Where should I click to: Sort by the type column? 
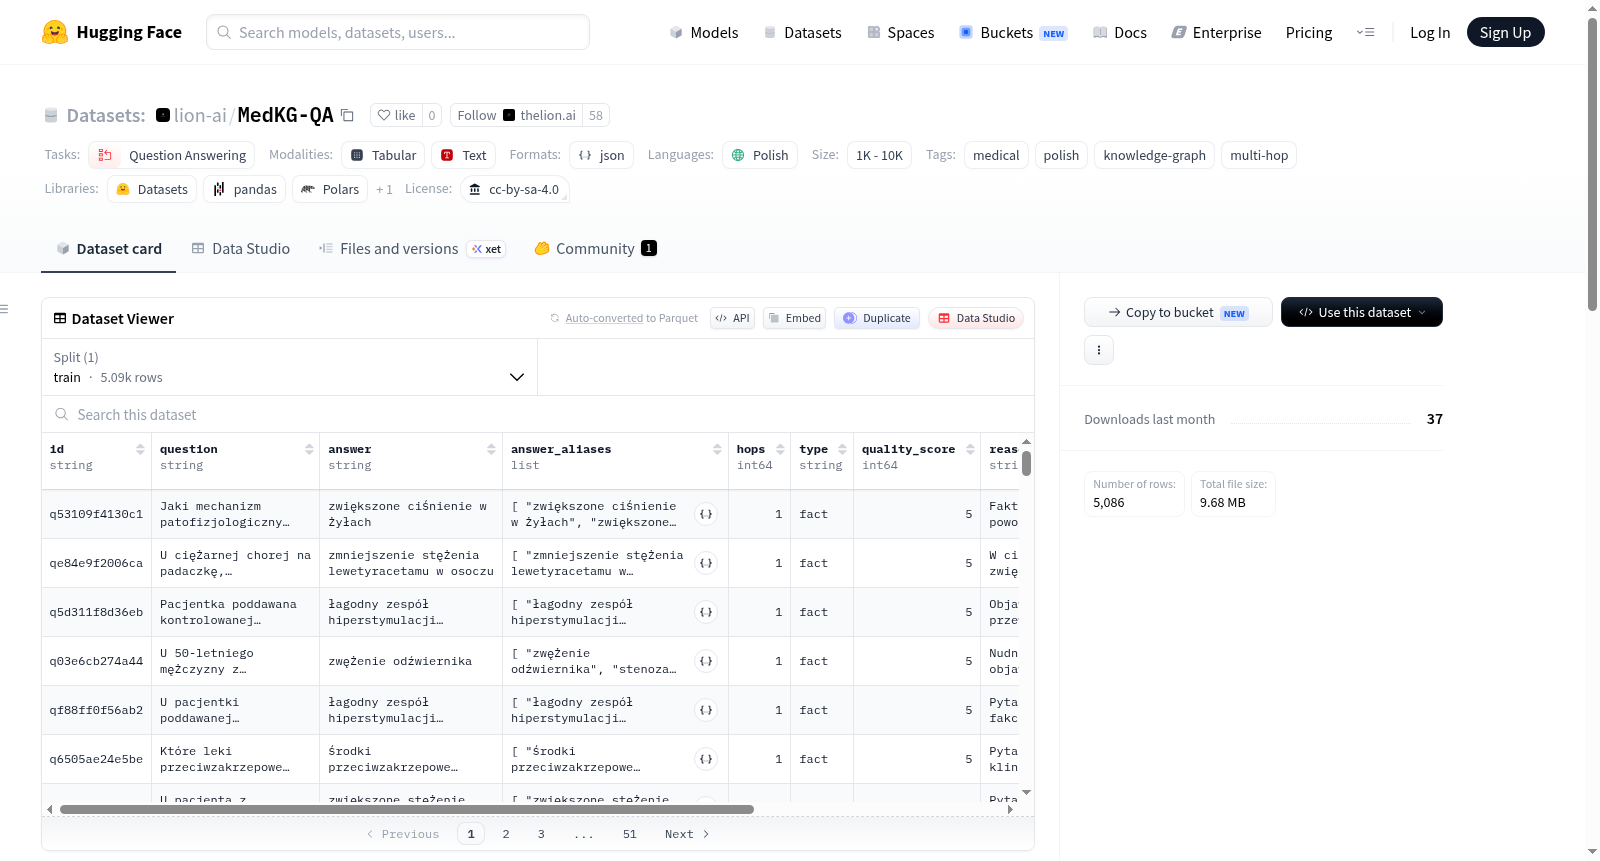click(x=842, y=449)
